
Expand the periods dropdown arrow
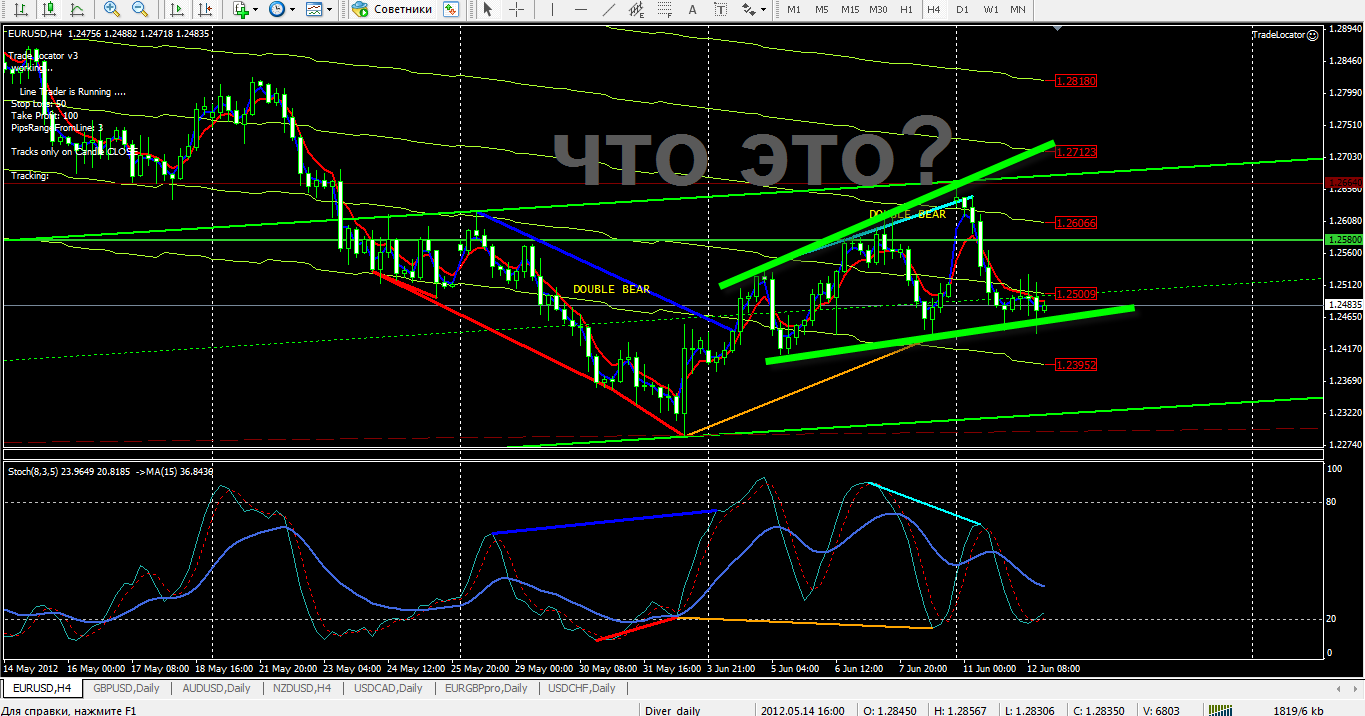point(292,9)
